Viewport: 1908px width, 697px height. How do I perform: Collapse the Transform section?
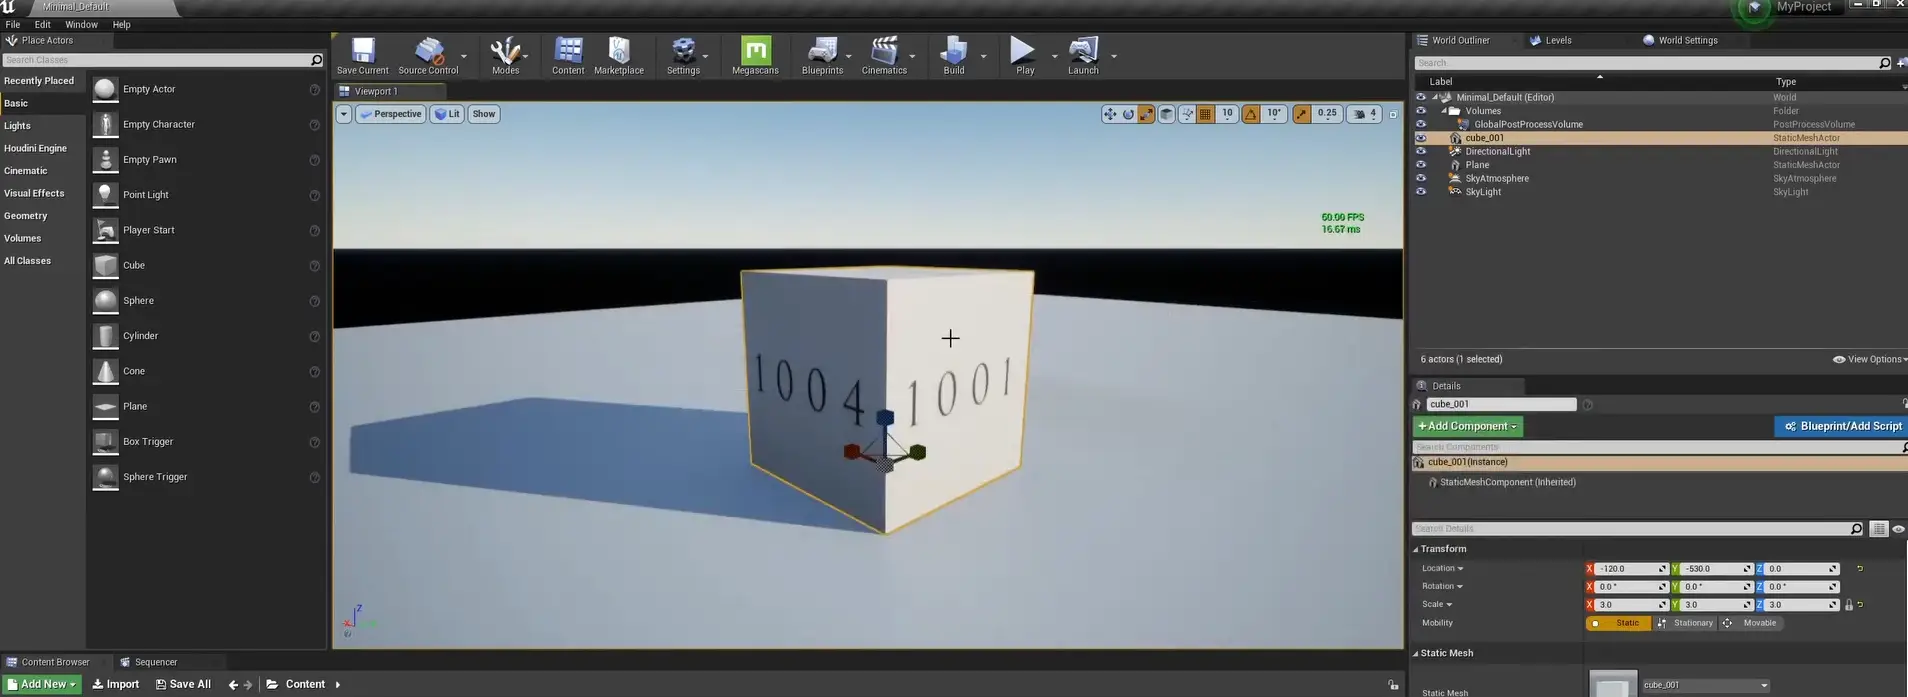(1416, 549)
